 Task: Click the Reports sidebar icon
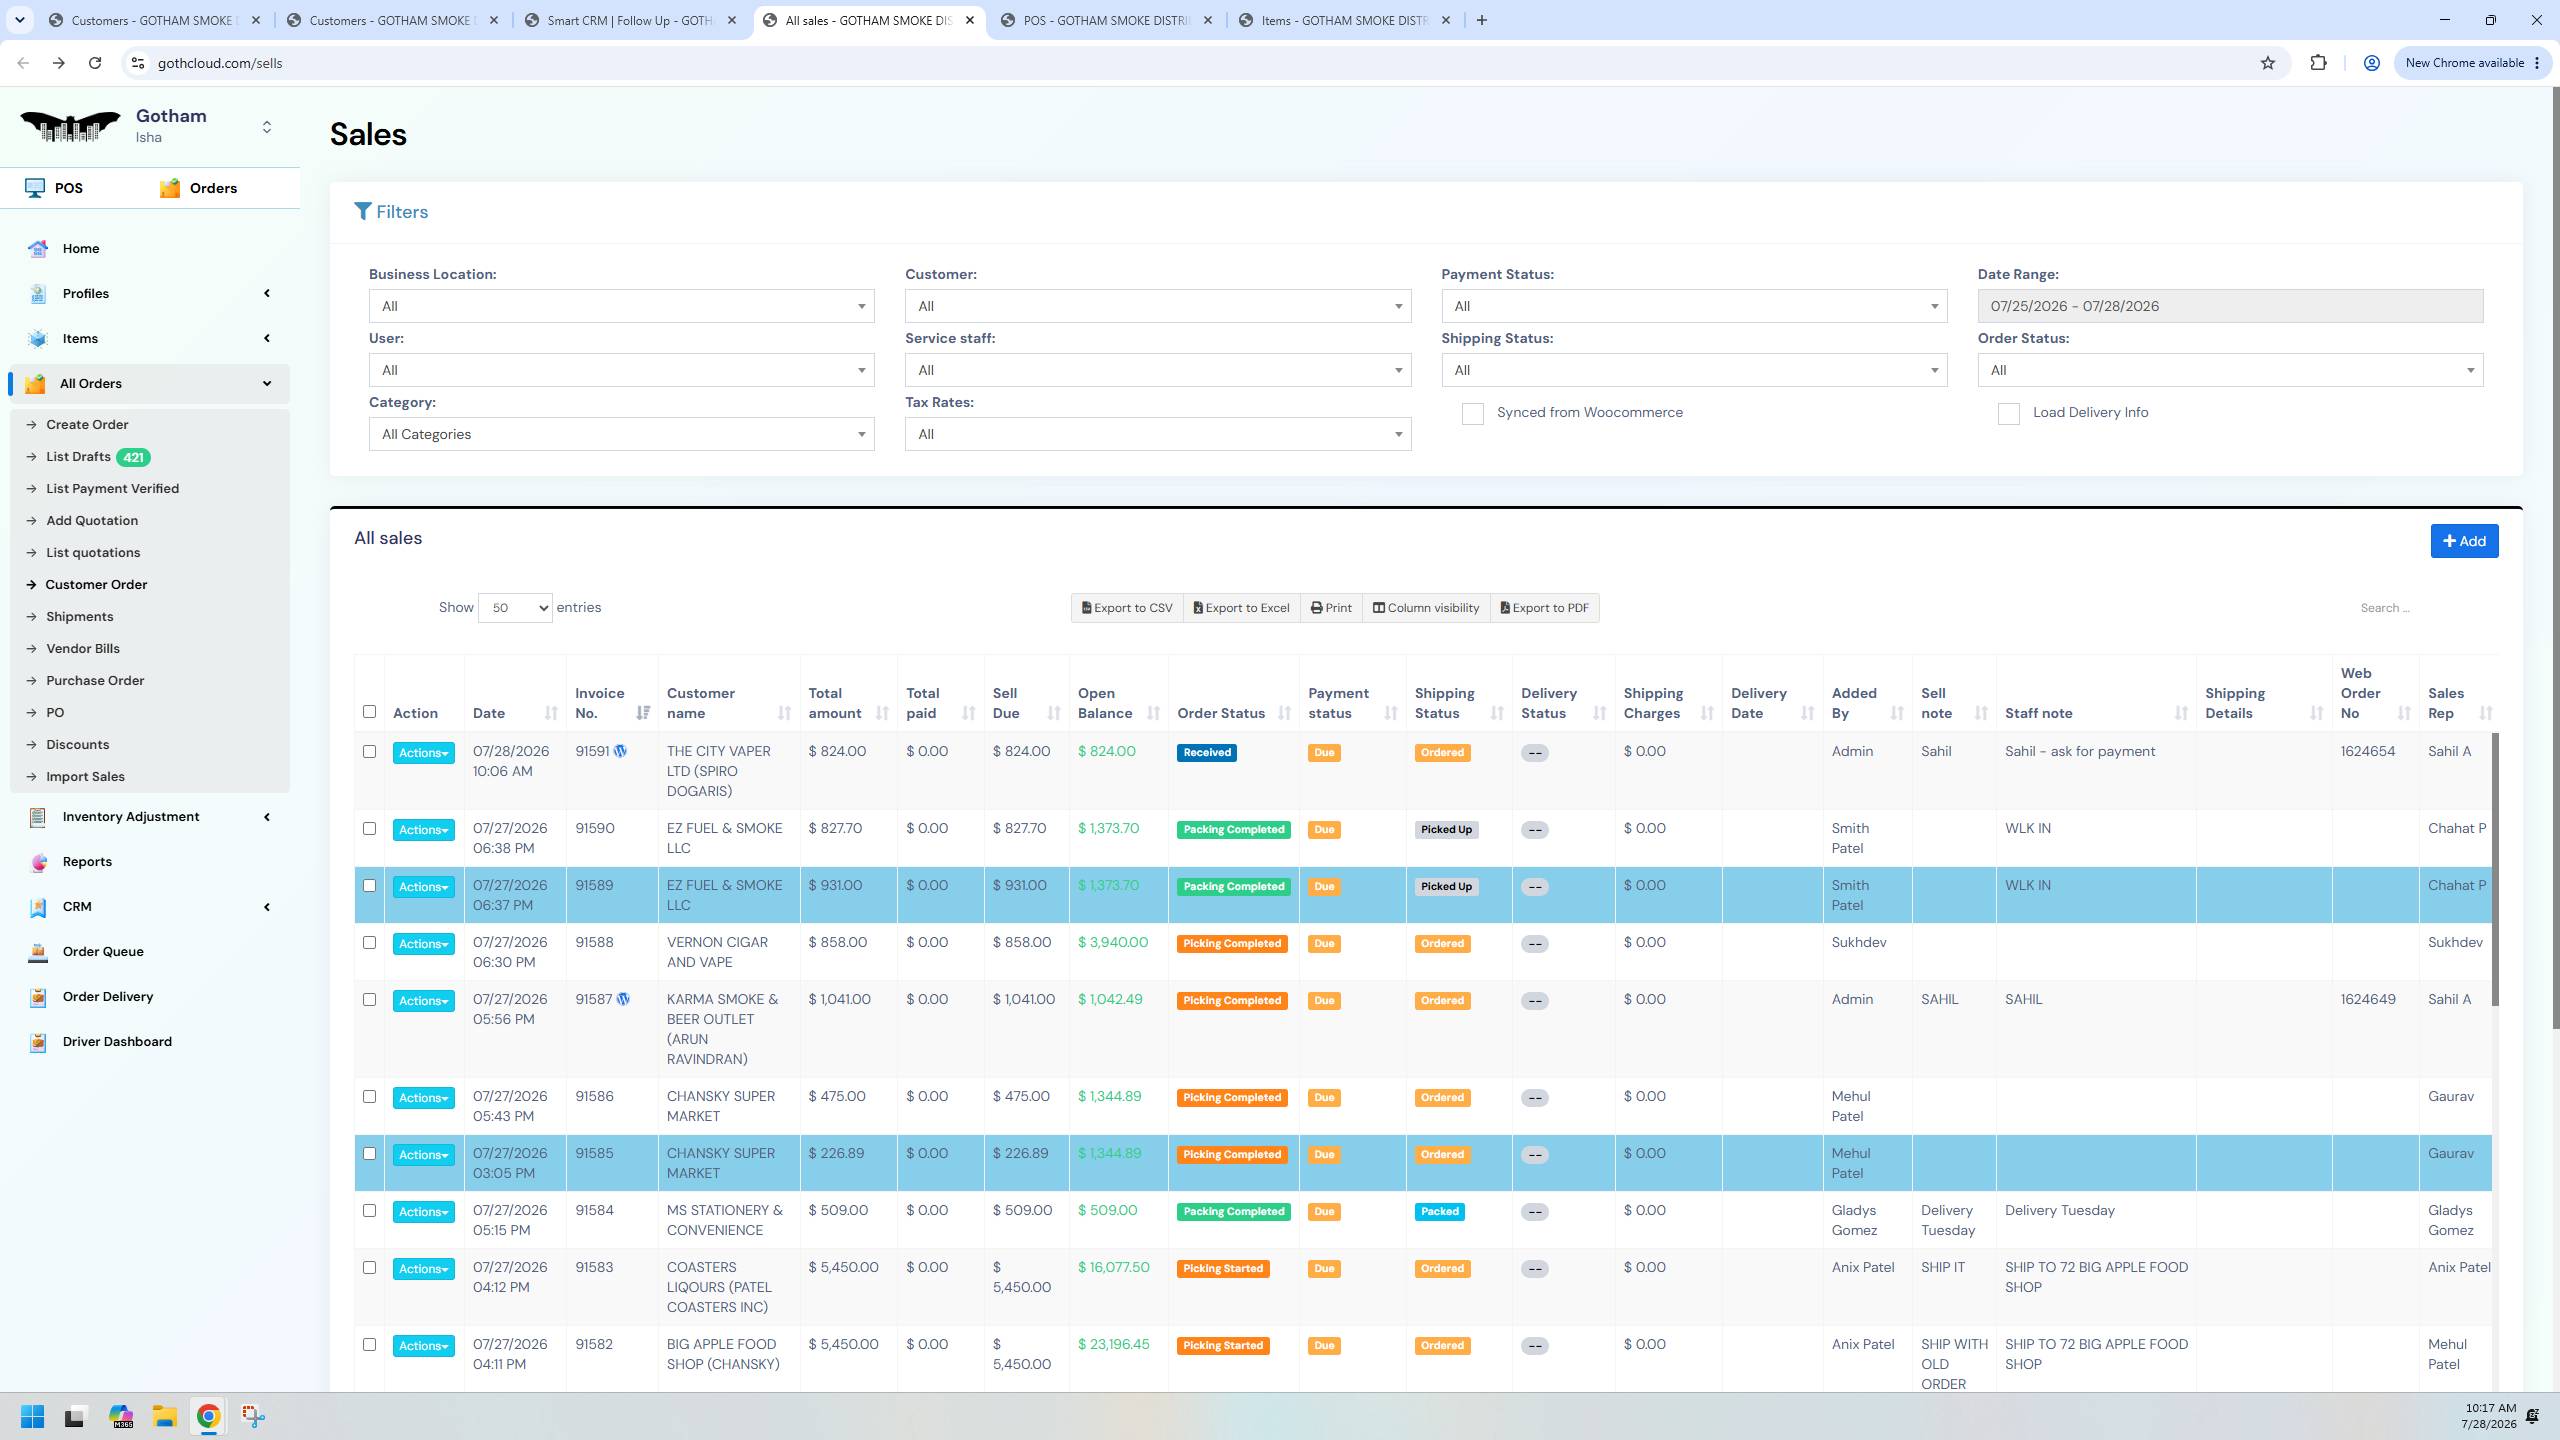pos(38,862)
